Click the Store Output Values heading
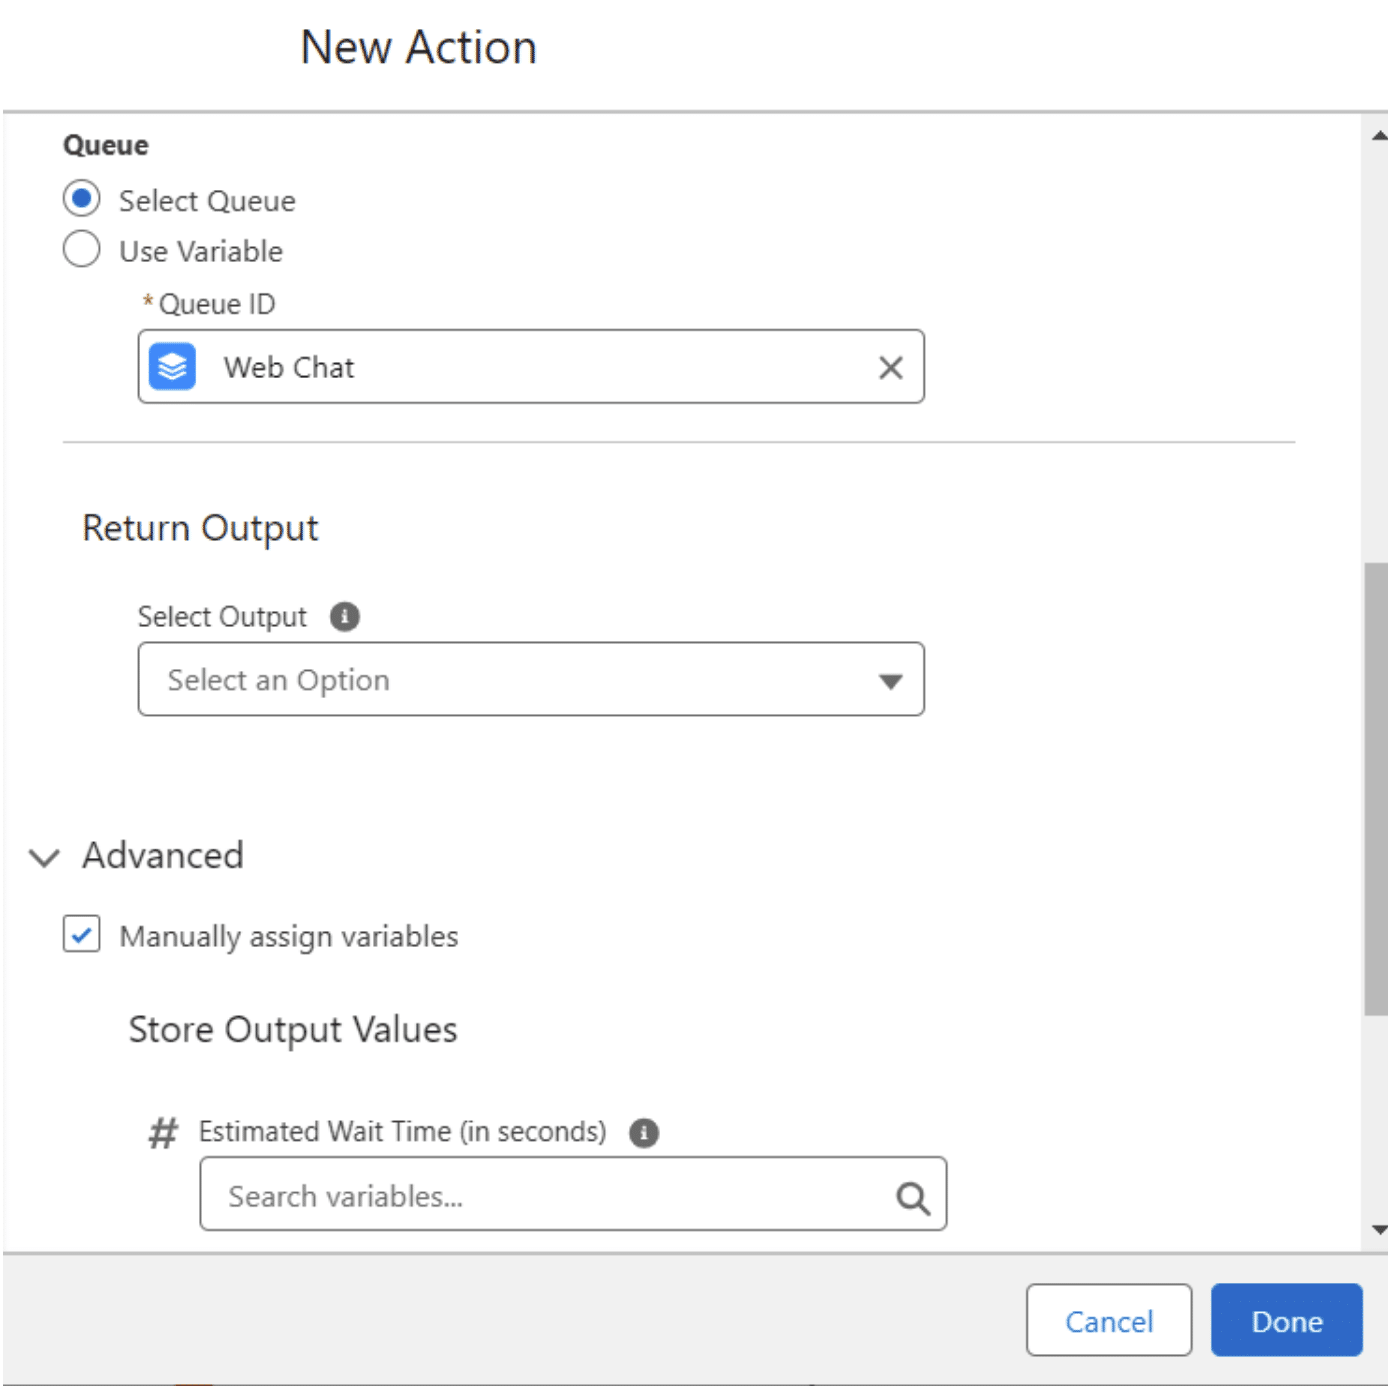 292,1029
